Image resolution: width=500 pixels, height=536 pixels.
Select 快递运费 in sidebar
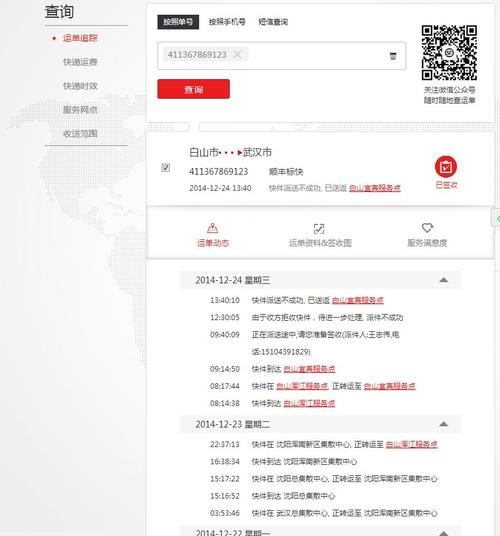(80, 62)
